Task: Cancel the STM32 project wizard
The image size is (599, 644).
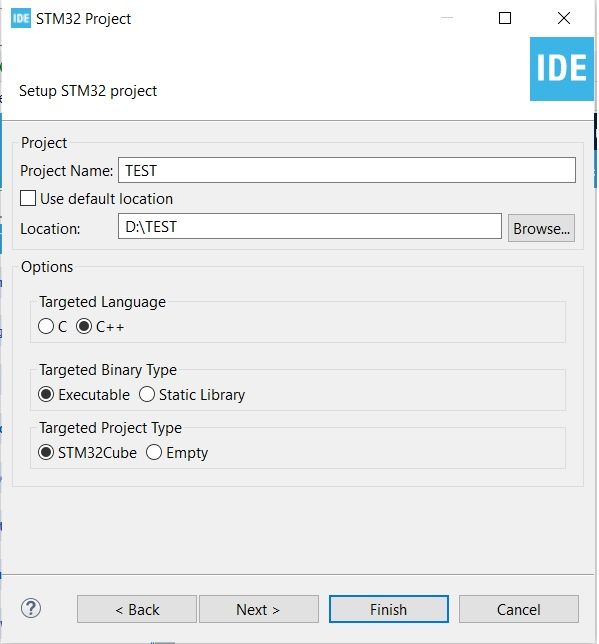Action: click(519, 609)
